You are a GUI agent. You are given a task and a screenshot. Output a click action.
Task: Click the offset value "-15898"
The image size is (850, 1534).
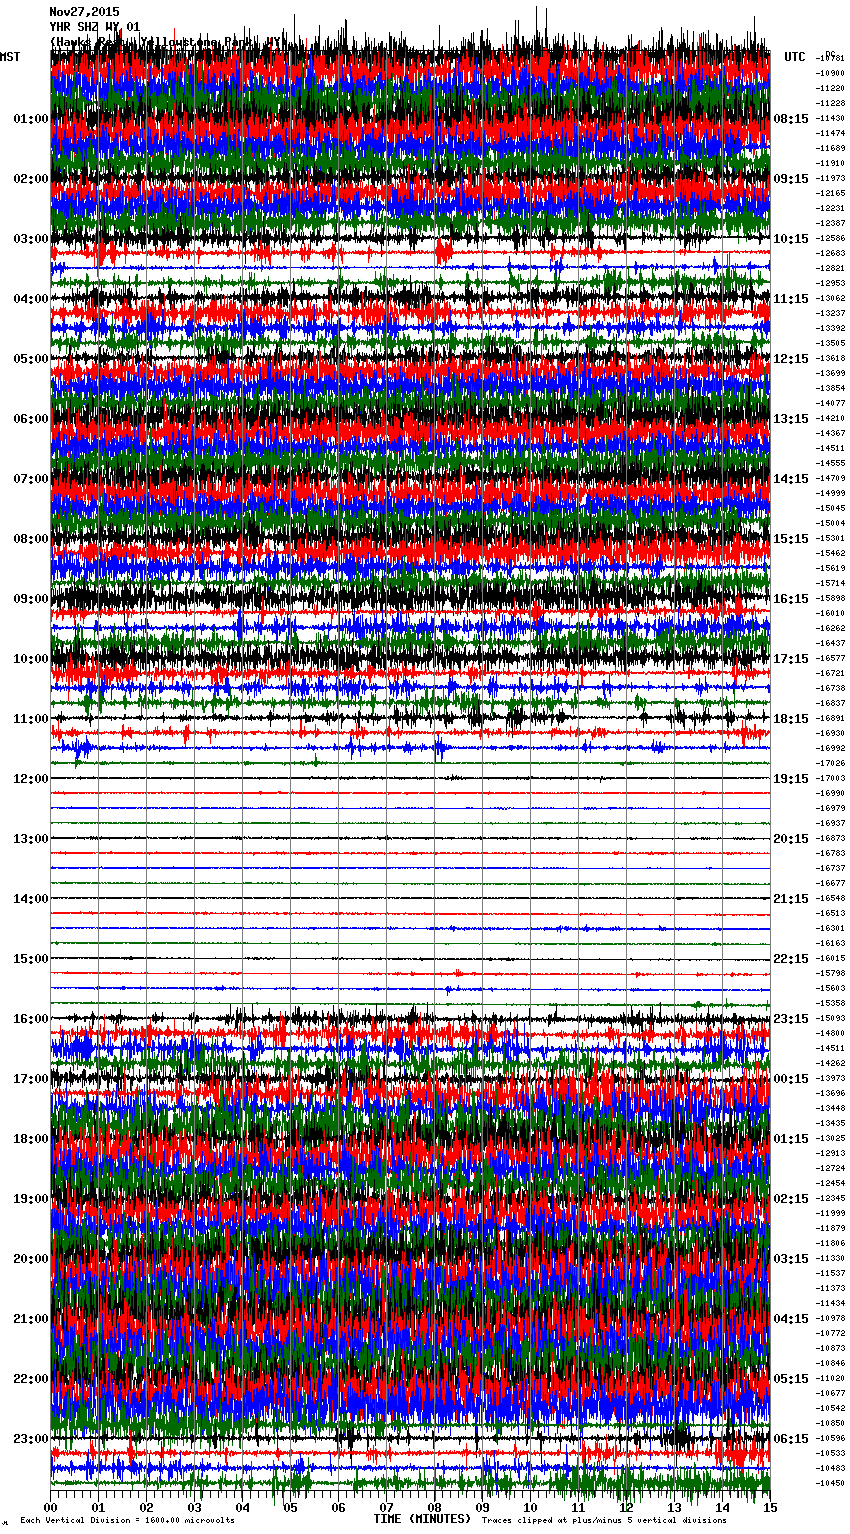831,599
